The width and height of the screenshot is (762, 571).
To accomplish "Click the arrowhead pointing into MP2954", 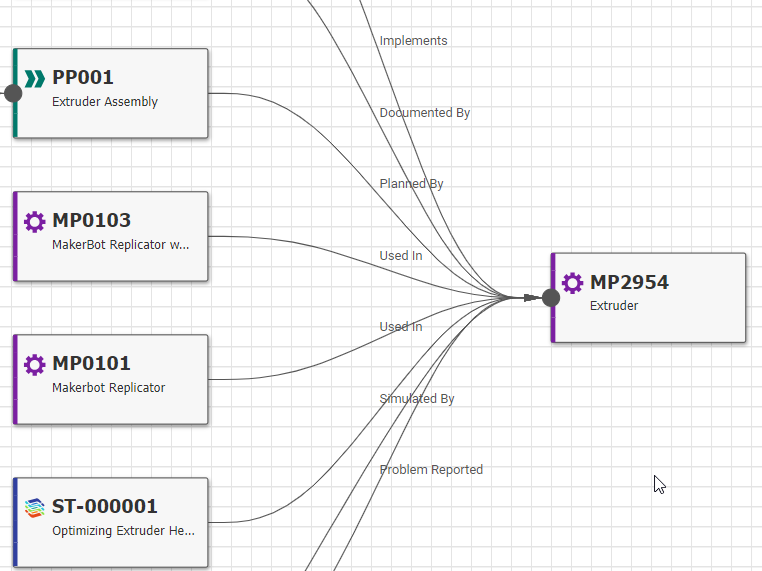I will tap(528, 297).
